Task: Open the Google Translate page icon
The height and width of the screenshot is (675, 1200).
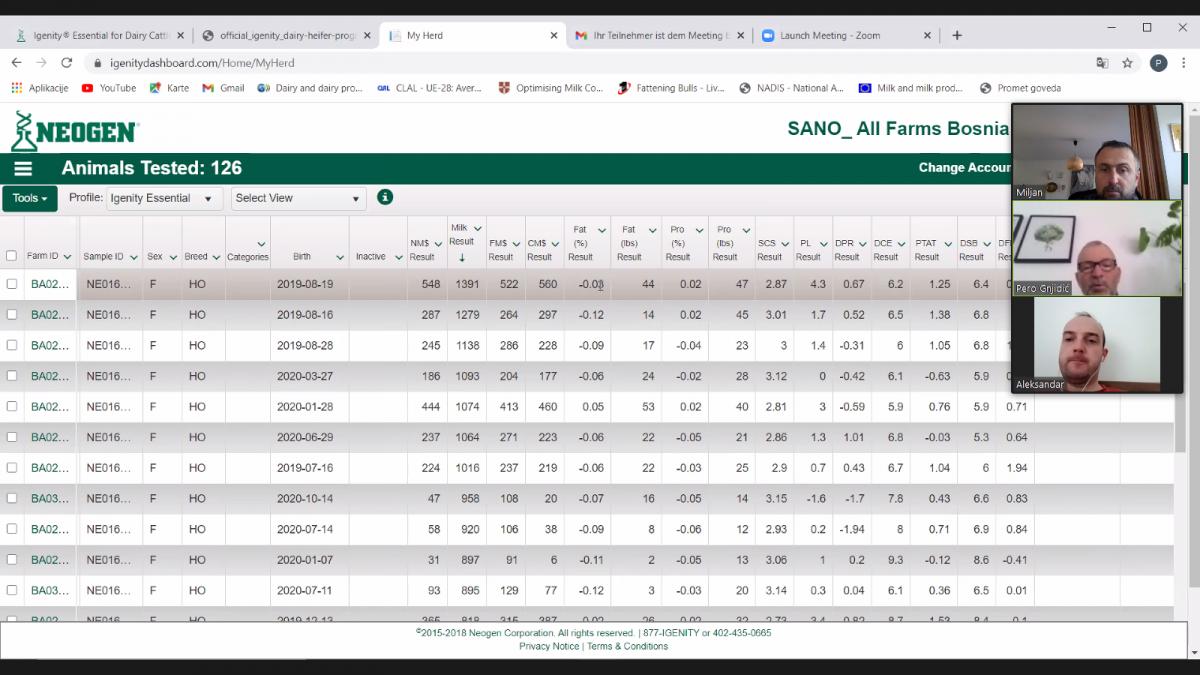Action: pyautogui.click(x=1102, y=62)
